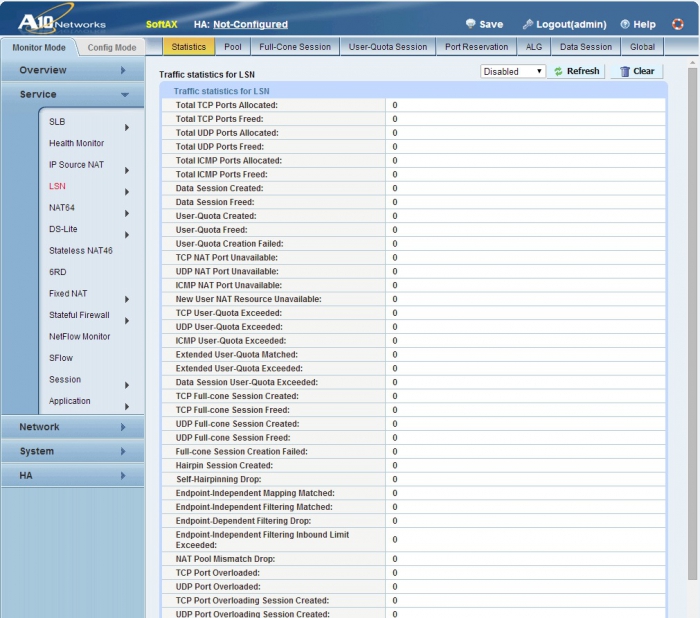Click 'Self-Hairpinning Drop:' row label
Viewport: 700px width, 618px height.
[x=219, y=479]
